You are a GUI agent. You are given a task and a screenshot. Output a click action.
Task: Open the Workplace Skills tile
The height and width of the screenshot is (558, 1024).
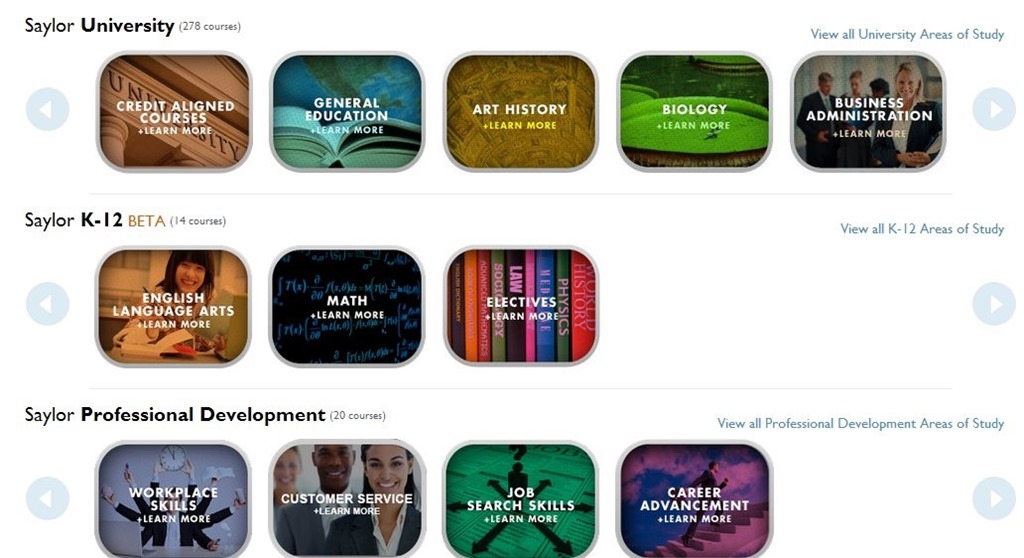pyautogui.click(x=174, y=500)
